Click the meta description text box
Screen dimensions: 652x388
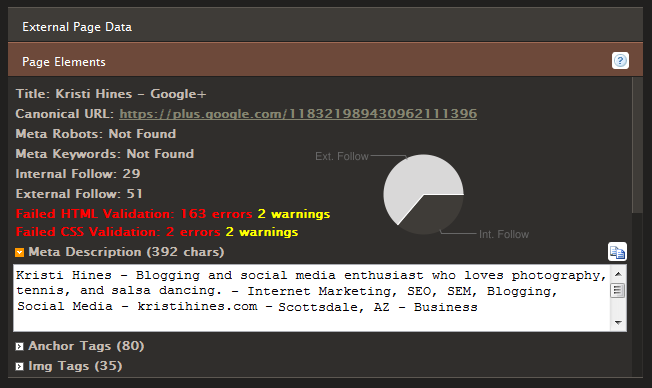[312, 298]
